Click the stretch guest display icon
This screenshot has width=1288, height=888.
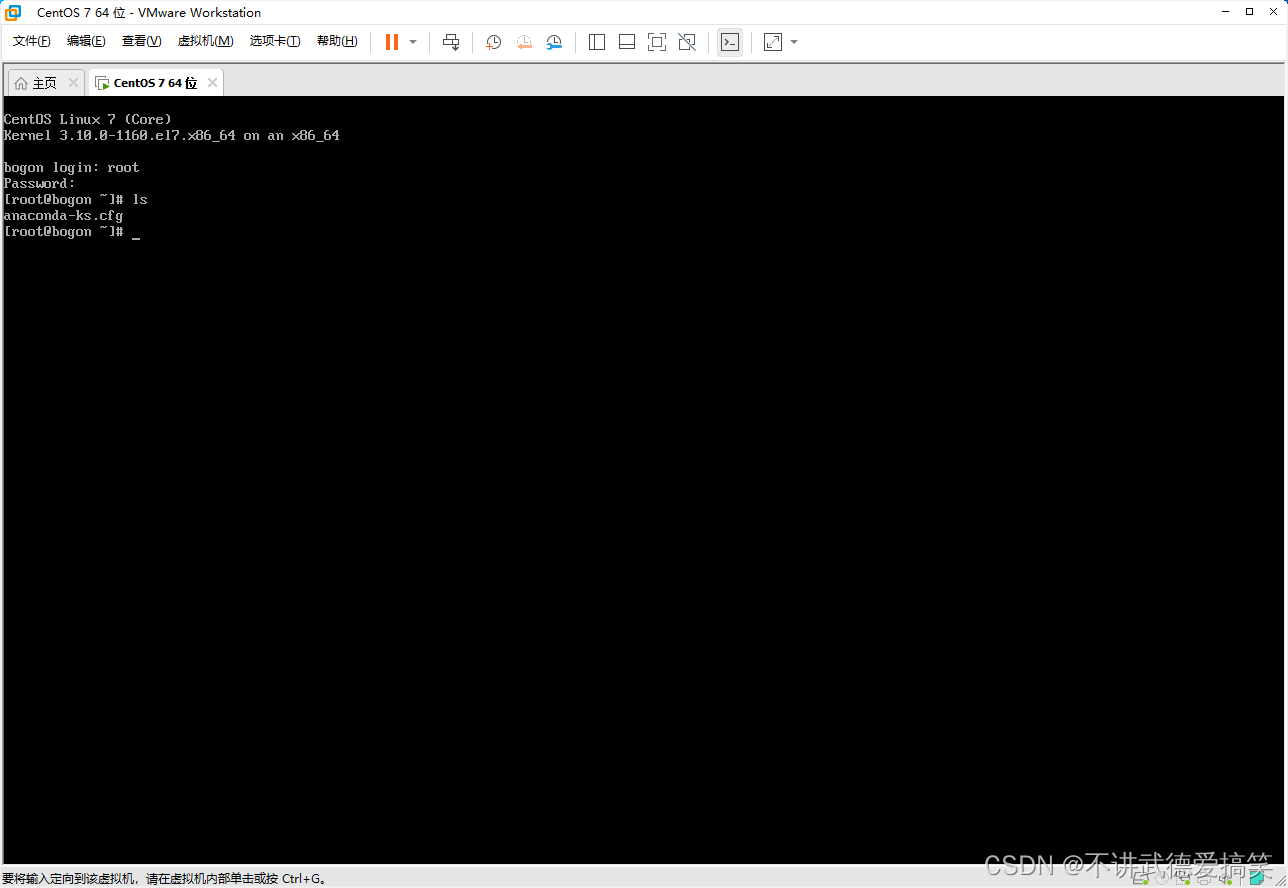773,42
